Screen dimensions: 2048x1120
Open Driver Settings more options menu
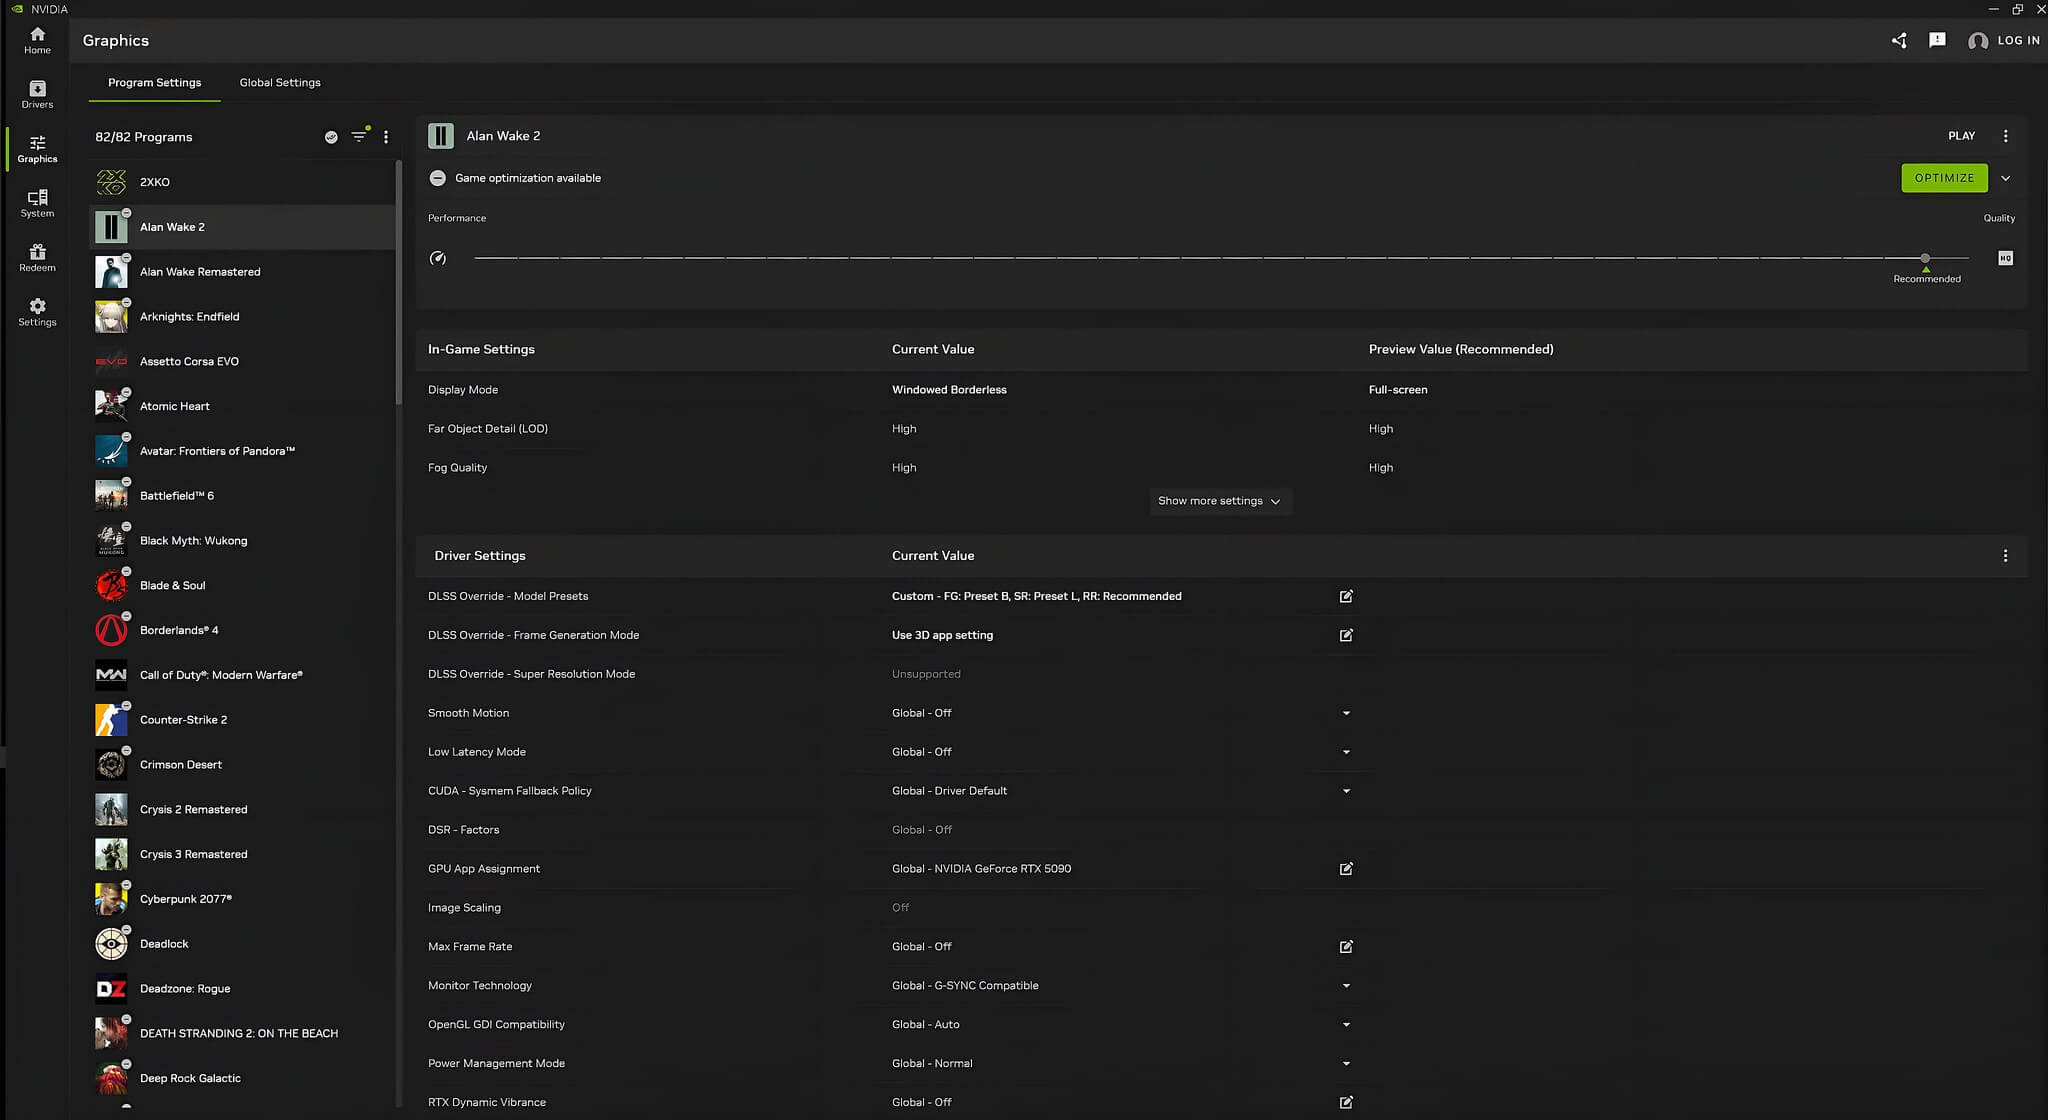pyautogui.click(x=2005, y=556)
